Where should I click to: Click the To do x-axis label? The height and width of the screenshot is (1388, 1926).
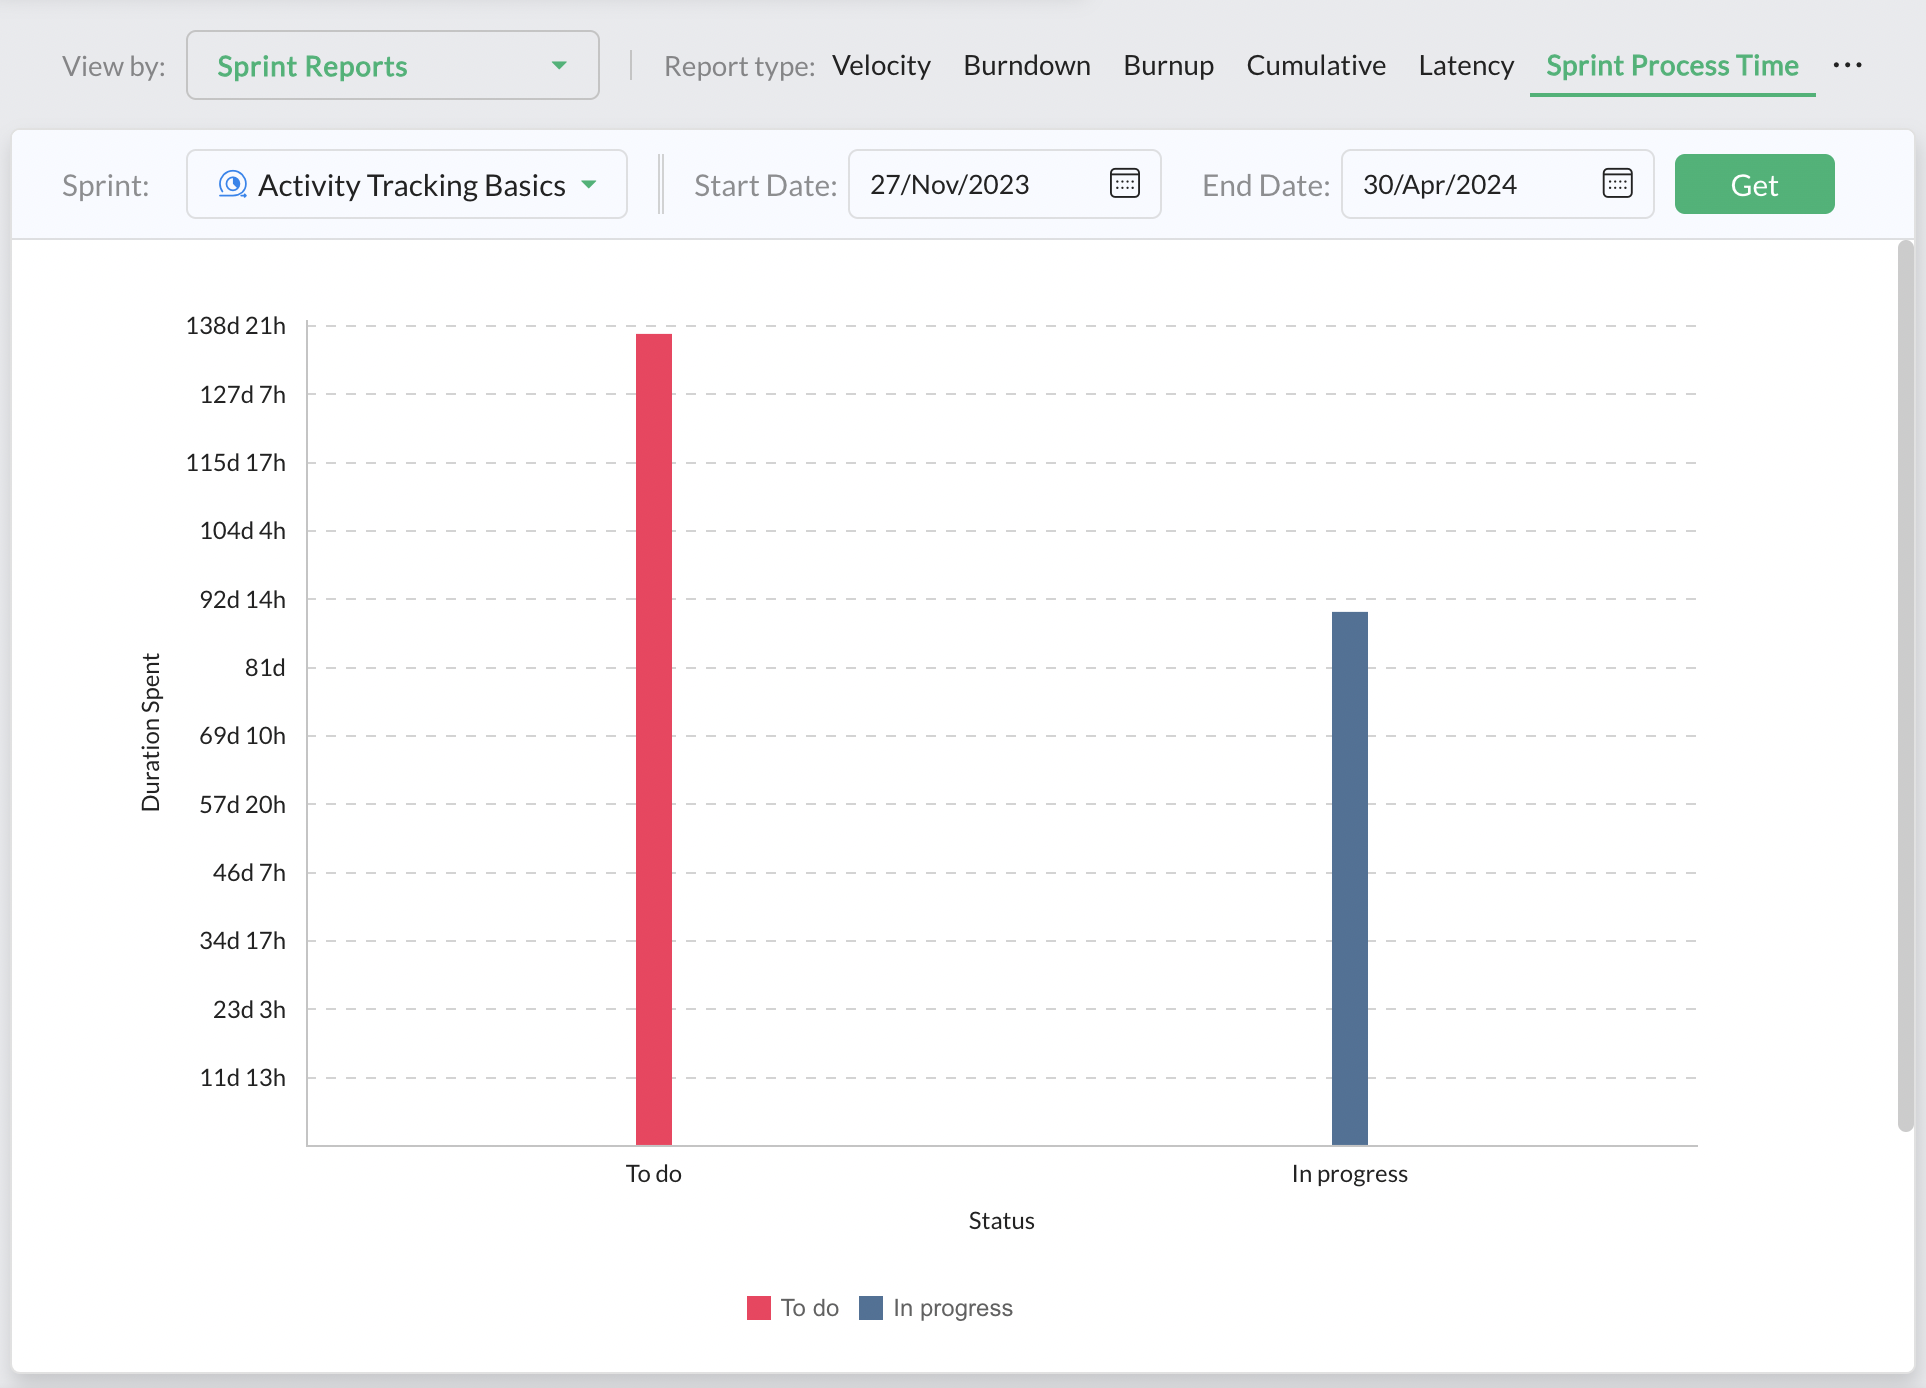(654, 1174)
